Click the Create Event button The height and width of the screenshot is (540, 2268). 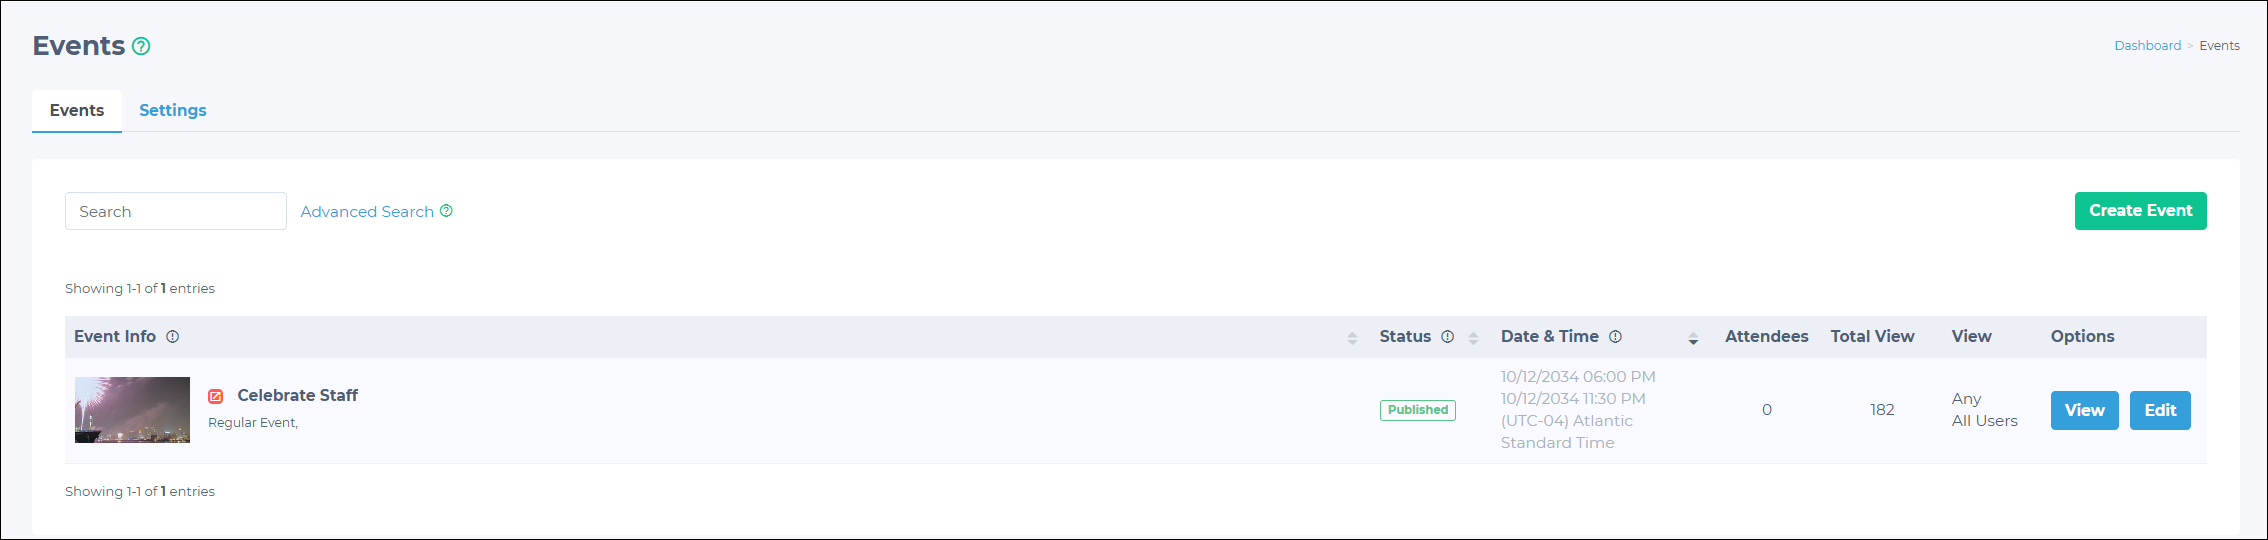click(2140, 211)
